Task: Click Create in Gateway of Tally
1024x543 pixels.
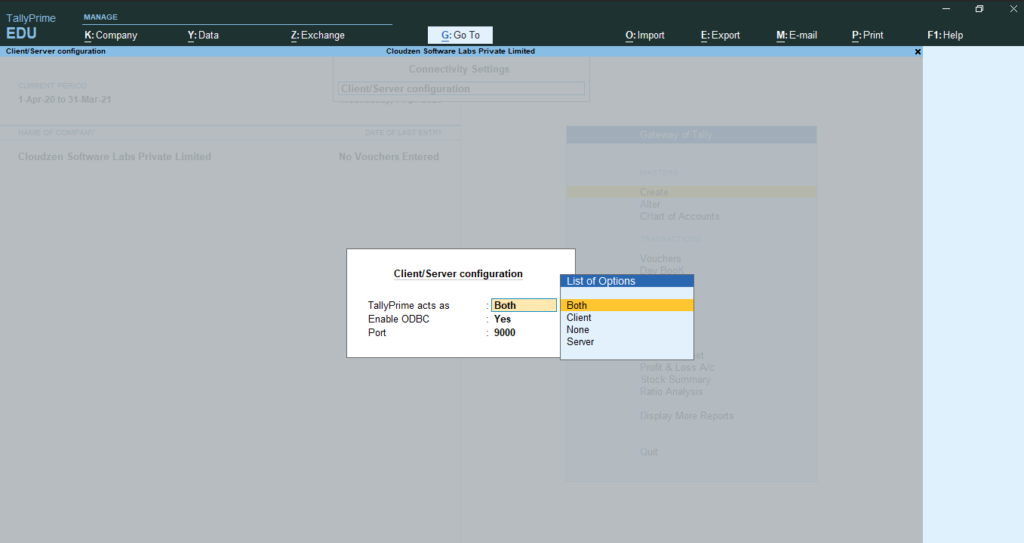Action: click(692, 192)
